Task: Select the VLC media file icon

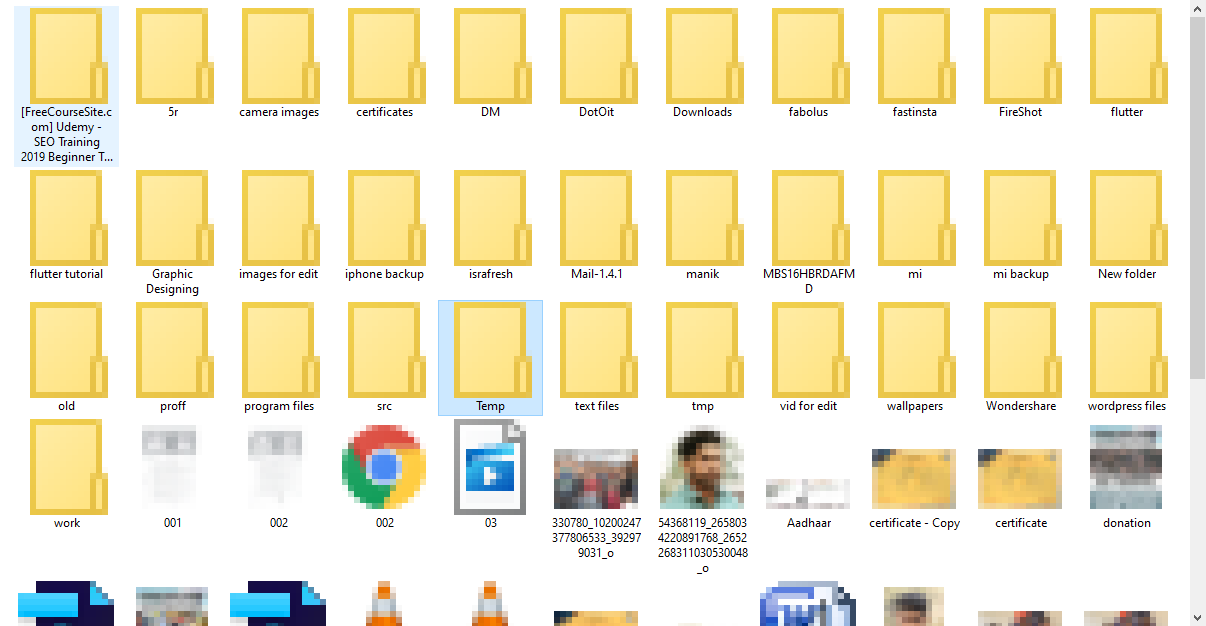Action: [383, 605]
